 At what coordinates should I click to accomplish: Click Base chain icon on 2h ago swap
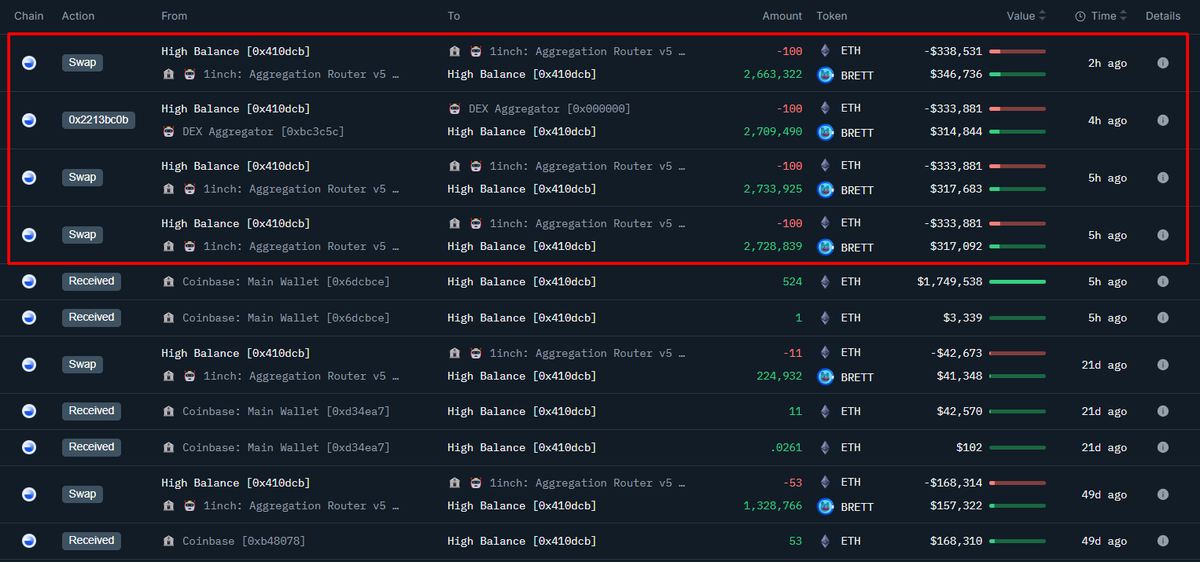coord(29,63)
